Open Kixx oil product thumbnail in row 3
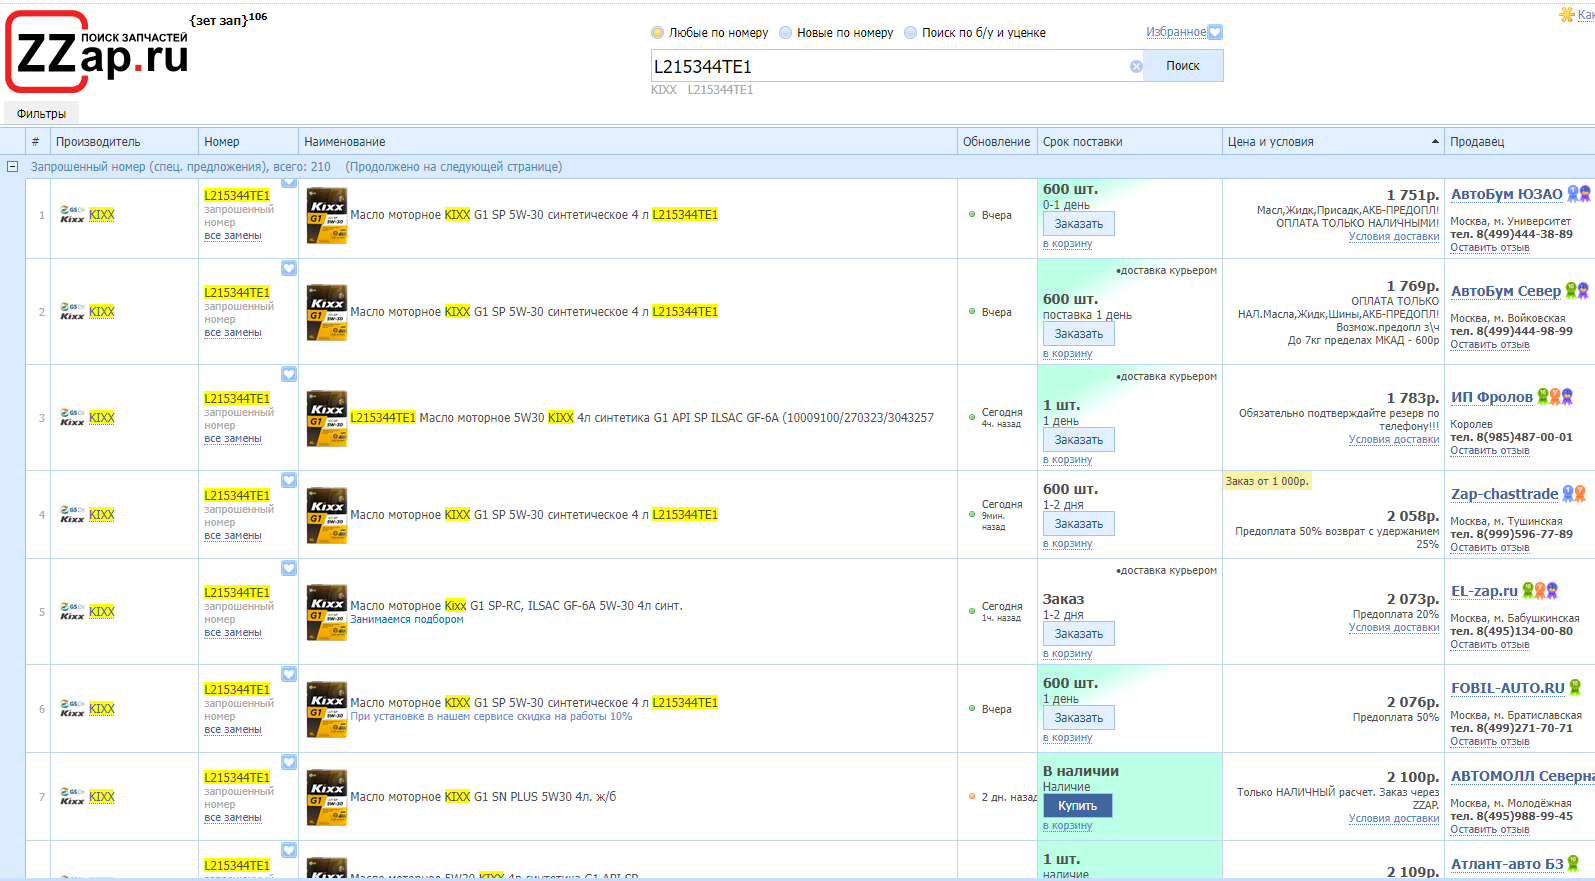This screenshot has height=881, width=1595. click(327, 418)
